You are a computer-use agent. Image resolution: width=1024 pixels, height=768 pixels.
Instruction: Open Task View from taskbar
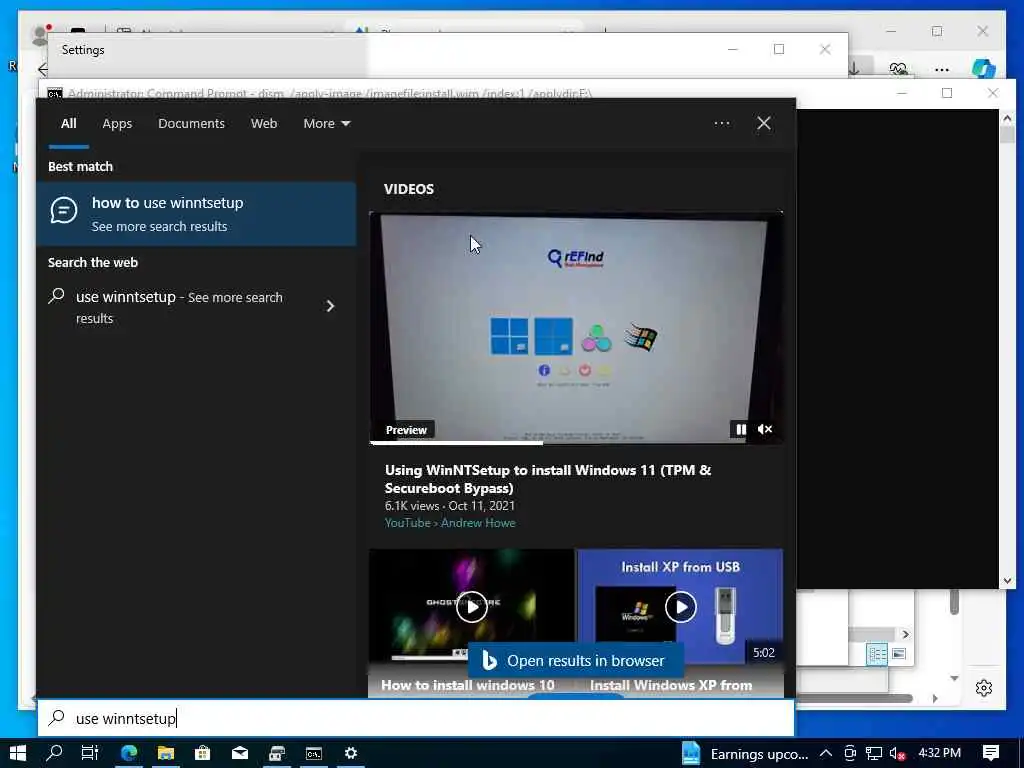coord(89,754)
